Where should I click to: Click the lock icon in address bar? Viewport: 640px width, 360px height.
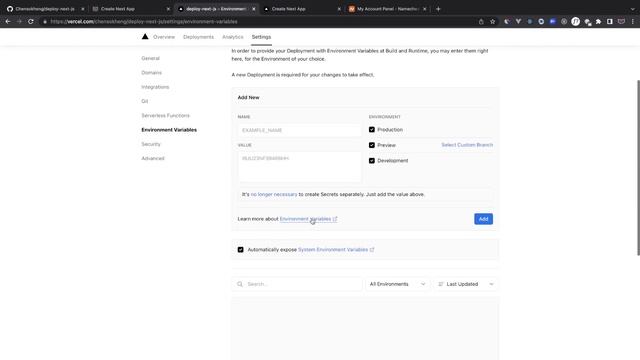[45, 22]
